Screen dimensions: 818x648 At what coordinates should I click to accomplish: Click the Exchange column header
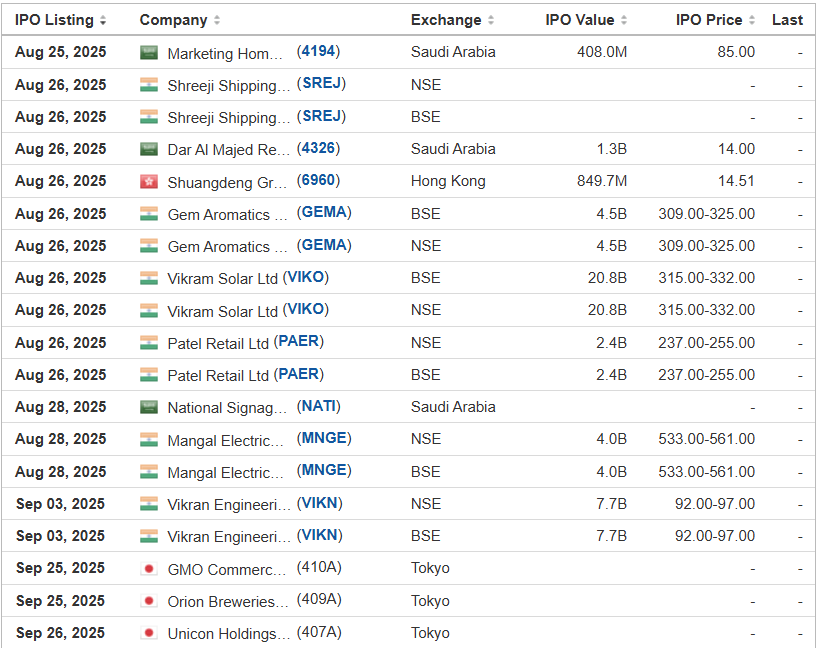pyautogui.click(x=446, y=20)
